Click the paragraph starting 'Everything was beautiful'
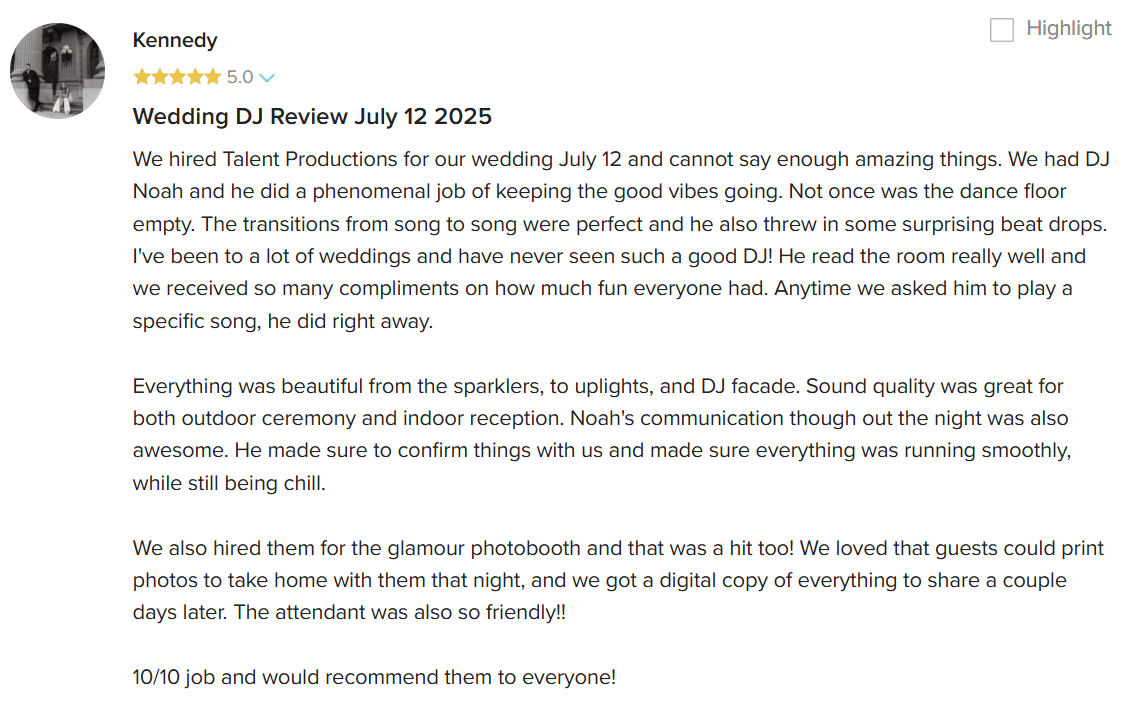The height and width of the screenshot is (701, 1132). pyautogui.click(x=601, y=435)
